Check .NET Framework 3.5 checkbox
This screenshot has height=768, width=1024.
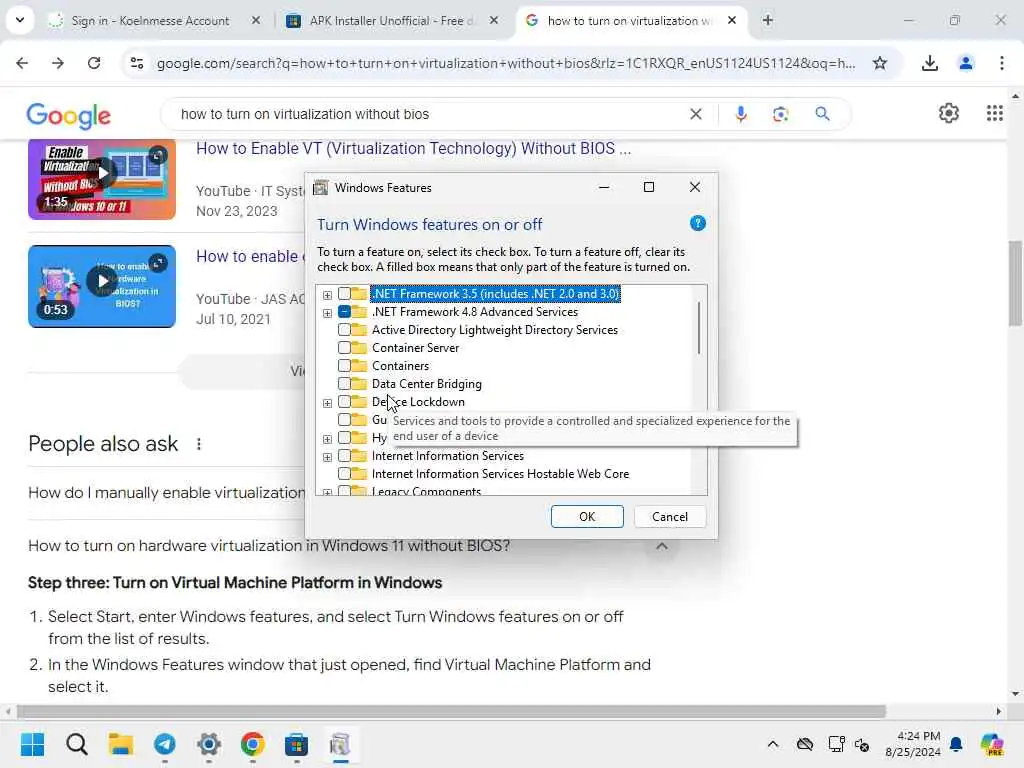click(x=344, y=294)
